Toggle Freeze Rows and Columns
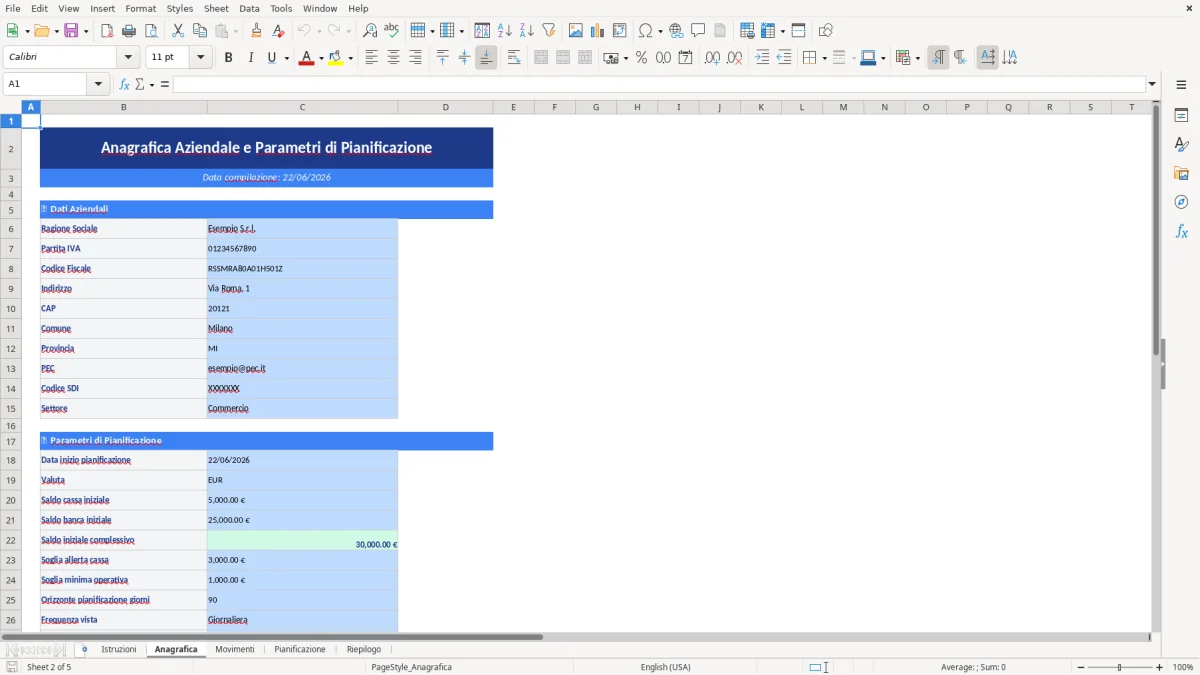This screenshot has width=1200, height=675. 766,31
